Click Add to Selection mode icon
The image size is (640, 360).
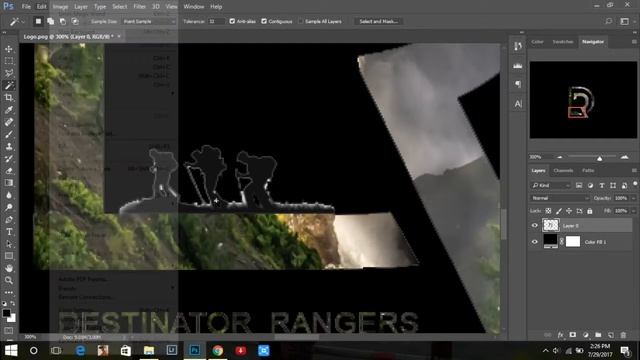[x=50, y=21]
